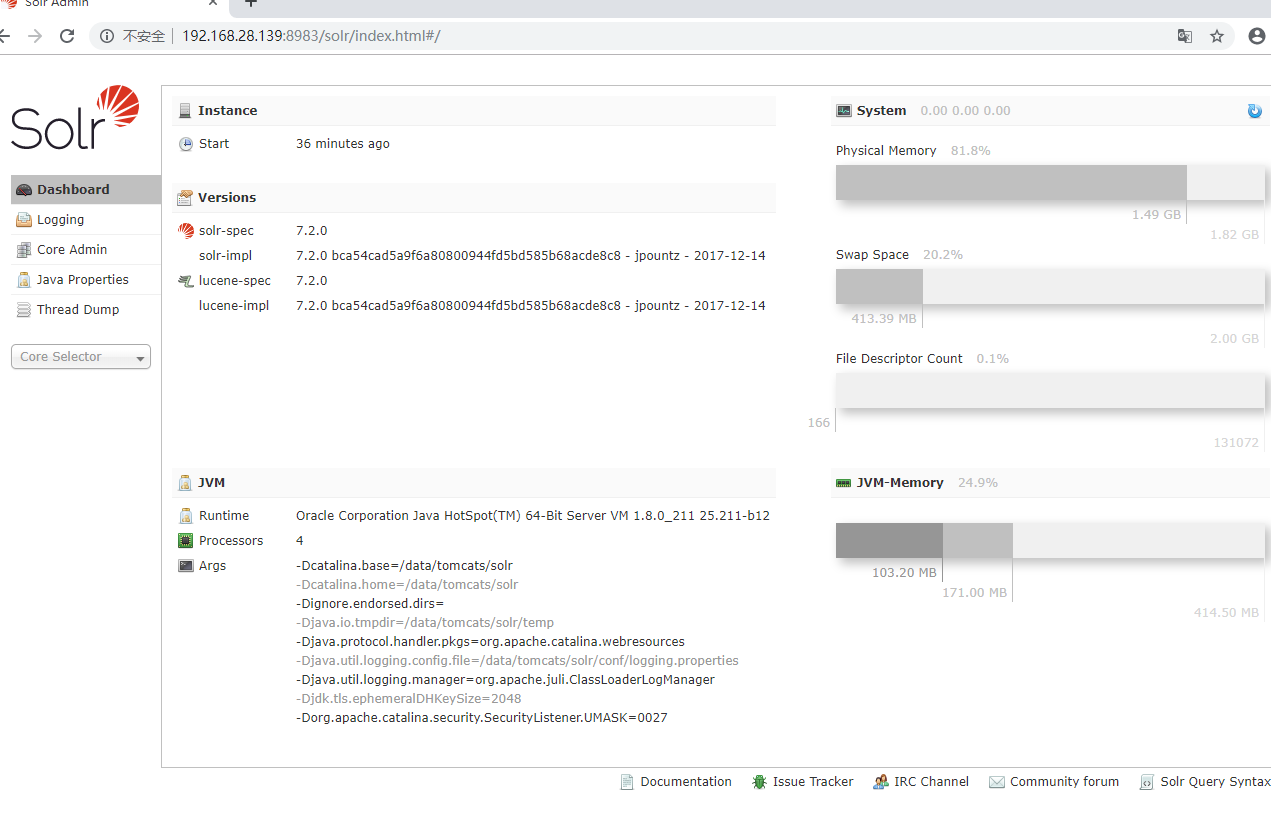The width and height of the screenshot is (1271, 825).
Task: Open Core Admin from the sidebar
Action: click(x=69, y=249)
